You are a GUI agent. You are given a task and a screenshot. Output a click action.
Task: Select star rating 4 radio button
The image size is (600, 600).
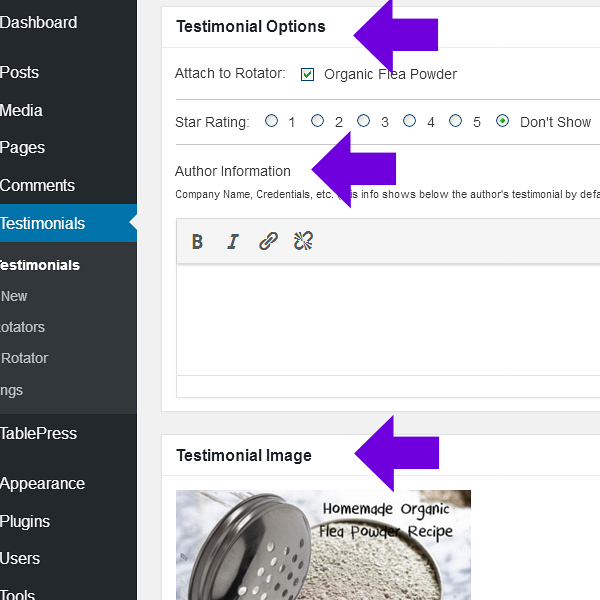(x=410, y=121)
